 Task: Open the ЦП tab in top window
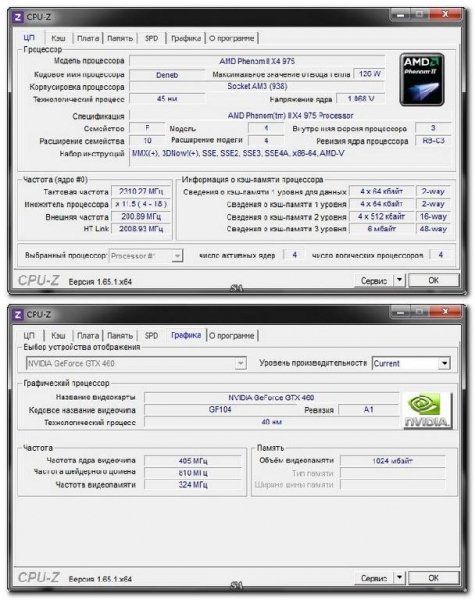click(x=29, y=38)
